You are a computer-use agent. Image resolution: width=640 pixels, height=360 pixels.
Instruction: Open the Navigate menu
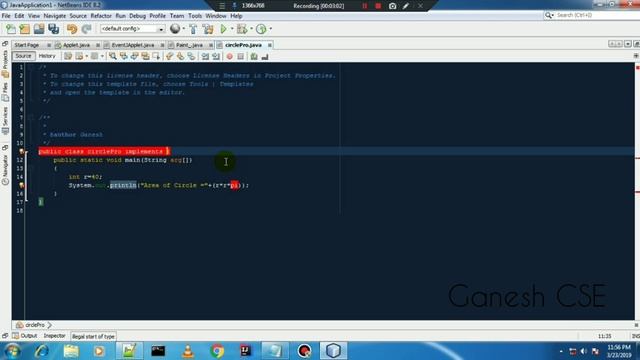click(55, 16)
